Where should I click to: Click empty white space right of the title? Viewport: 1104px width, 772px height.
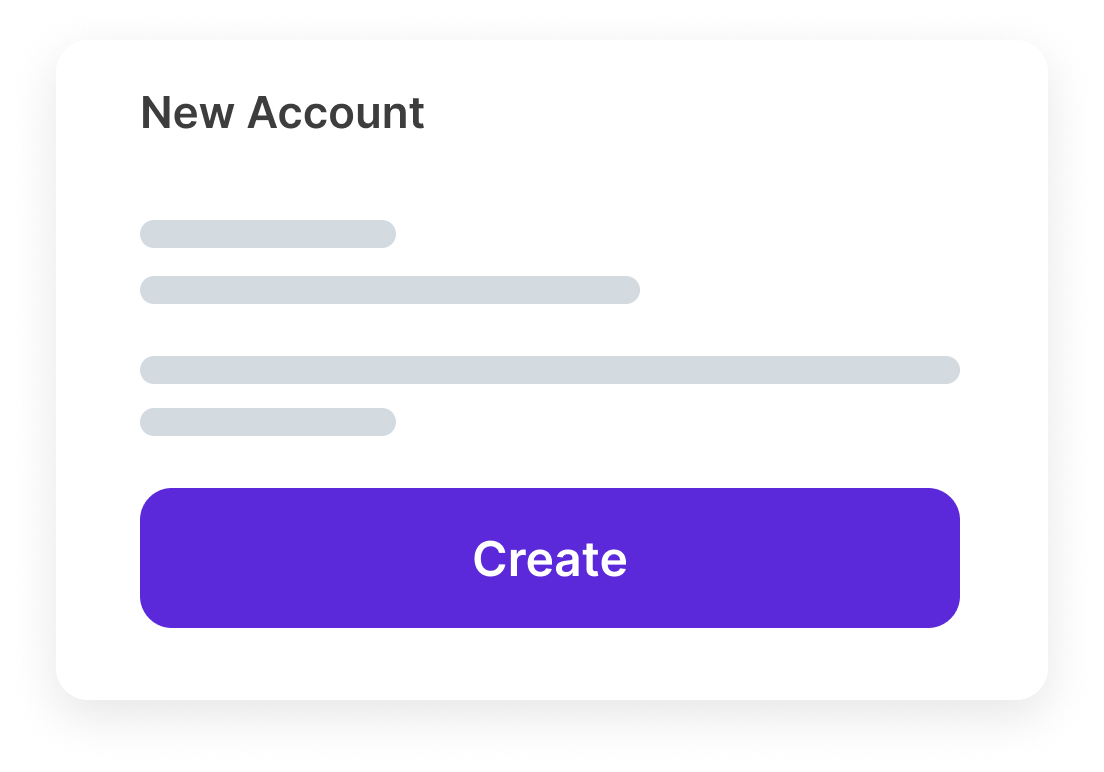(x=700, y=113)
